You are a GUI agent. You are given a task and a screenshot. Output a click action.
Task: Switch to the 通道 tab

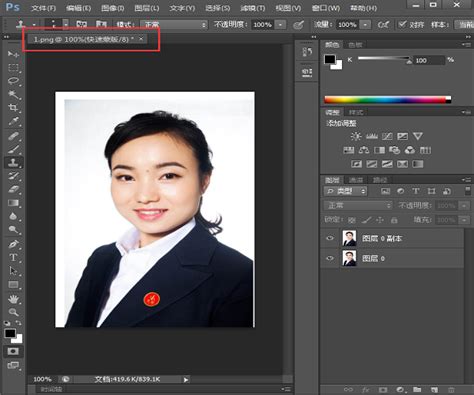[356, 180]
